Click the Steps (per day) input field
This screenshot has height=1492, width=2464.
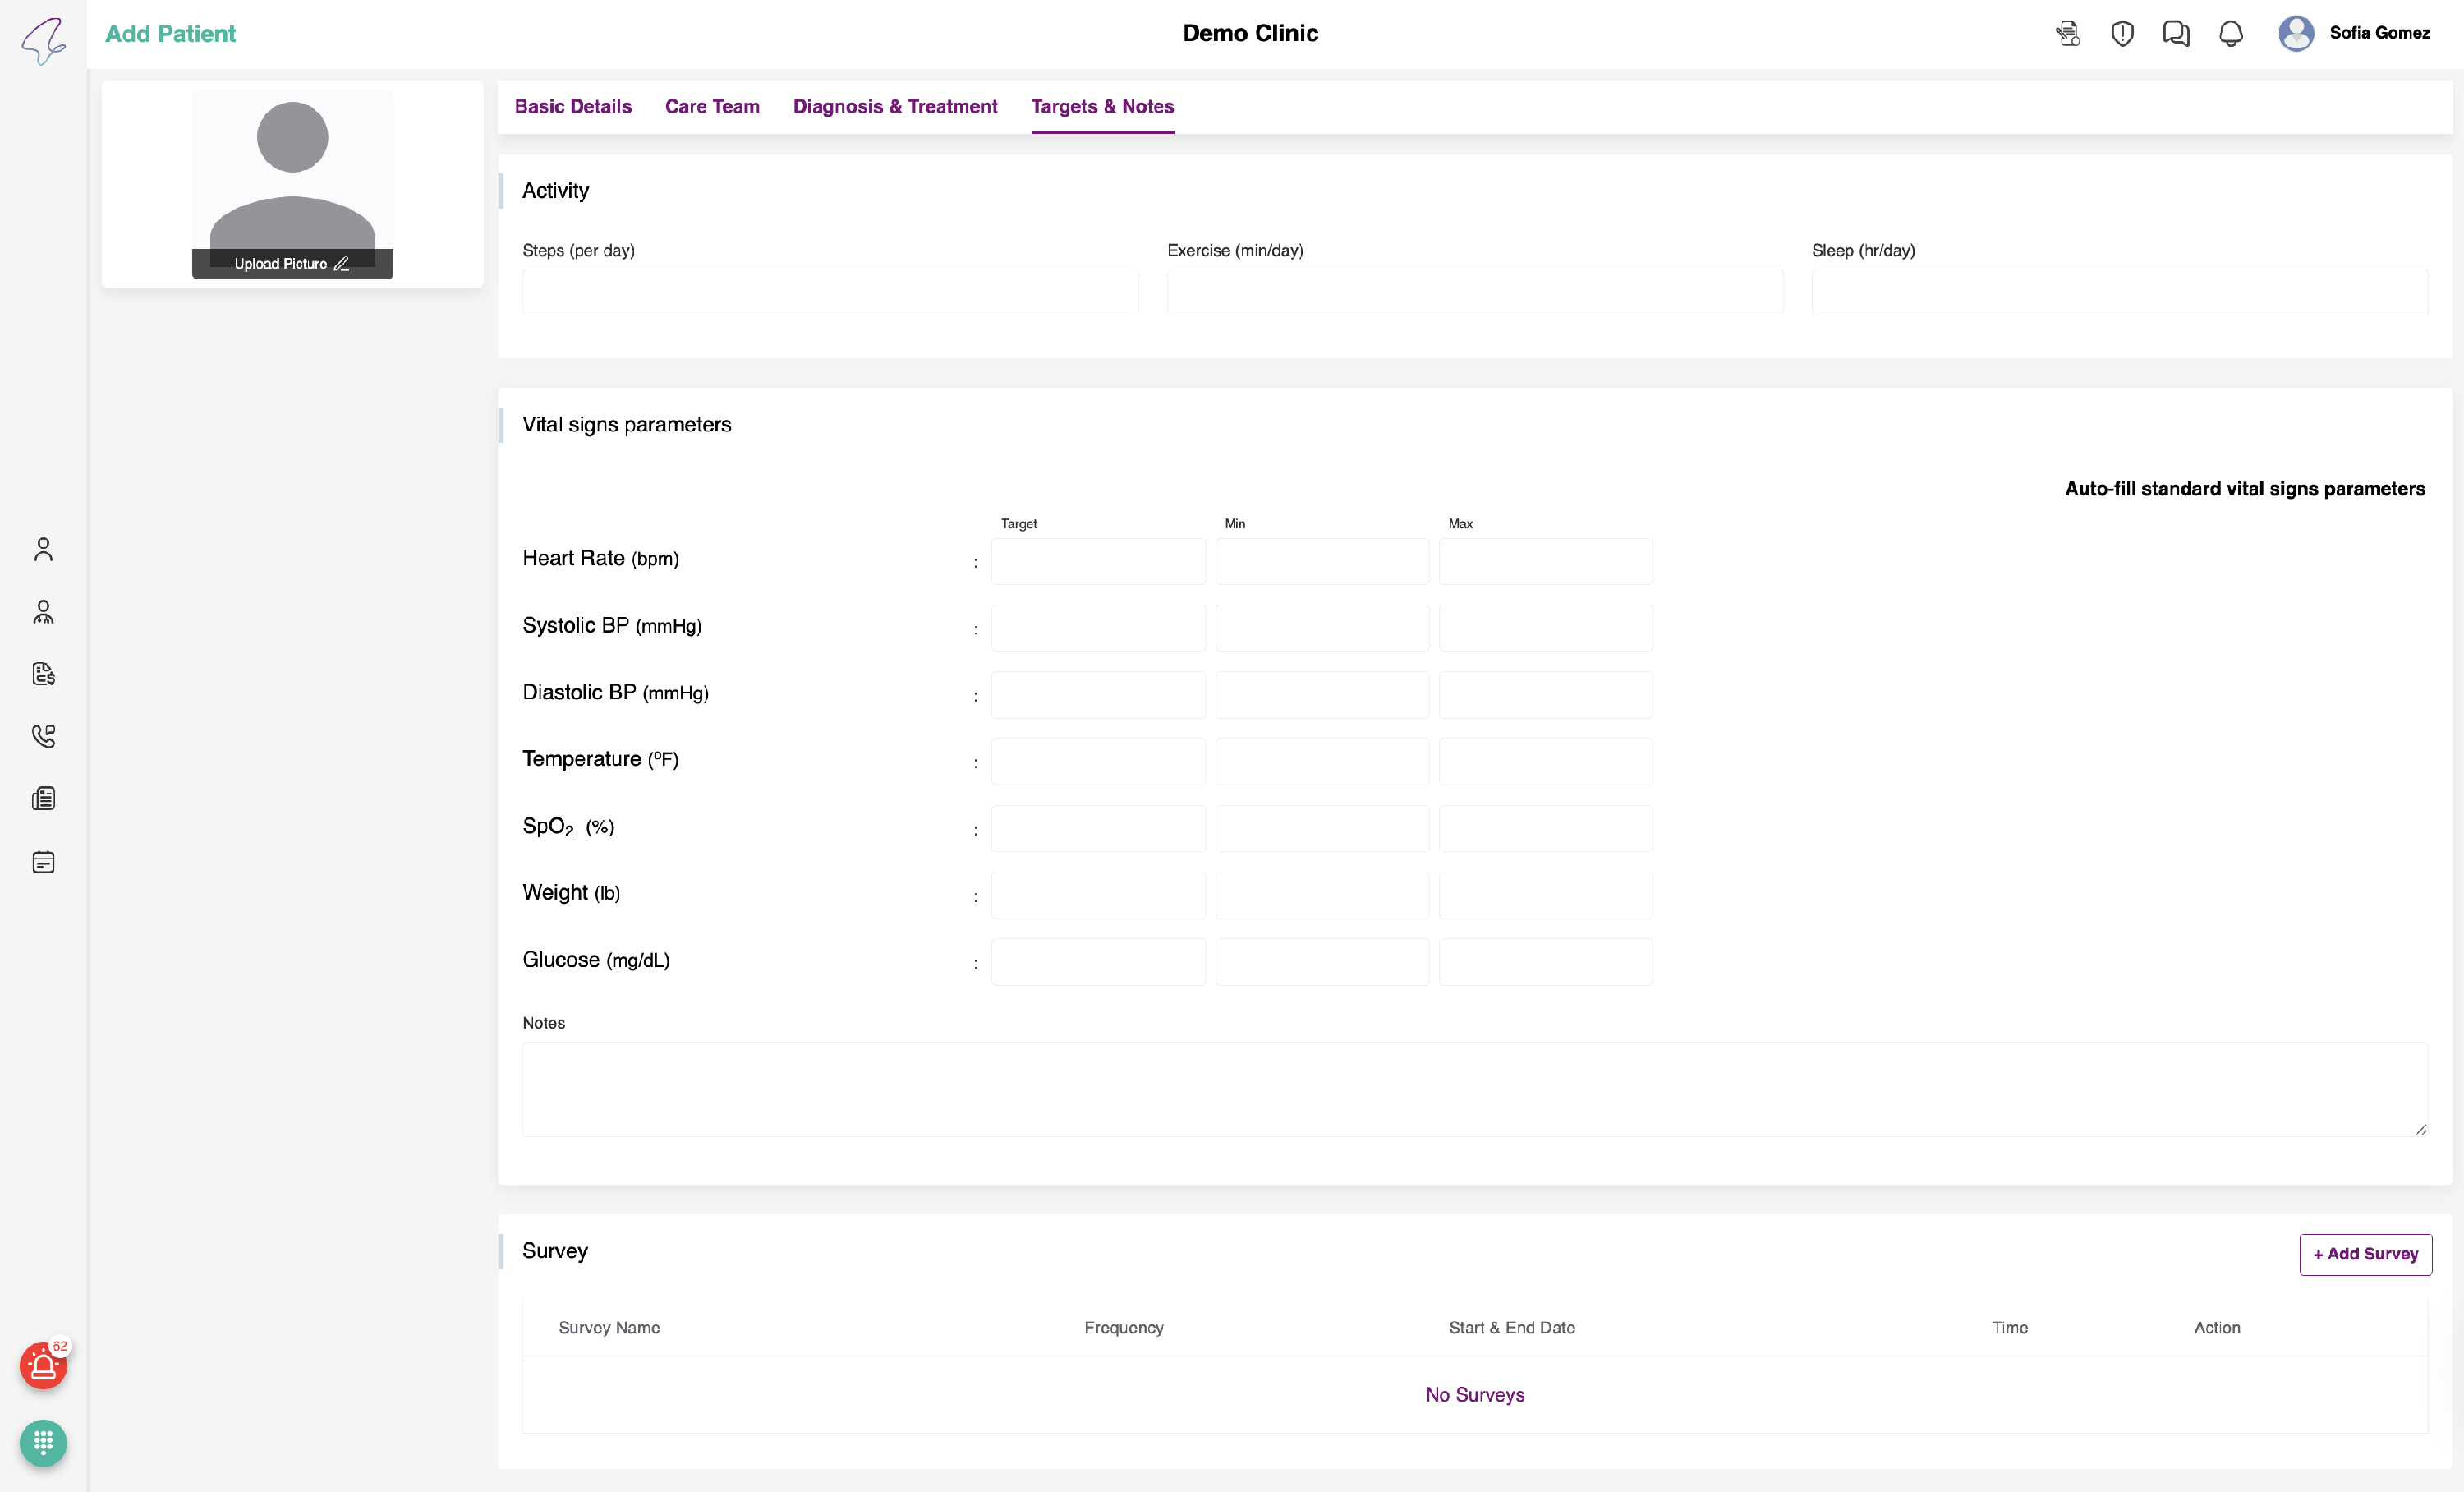click(830, 292)
